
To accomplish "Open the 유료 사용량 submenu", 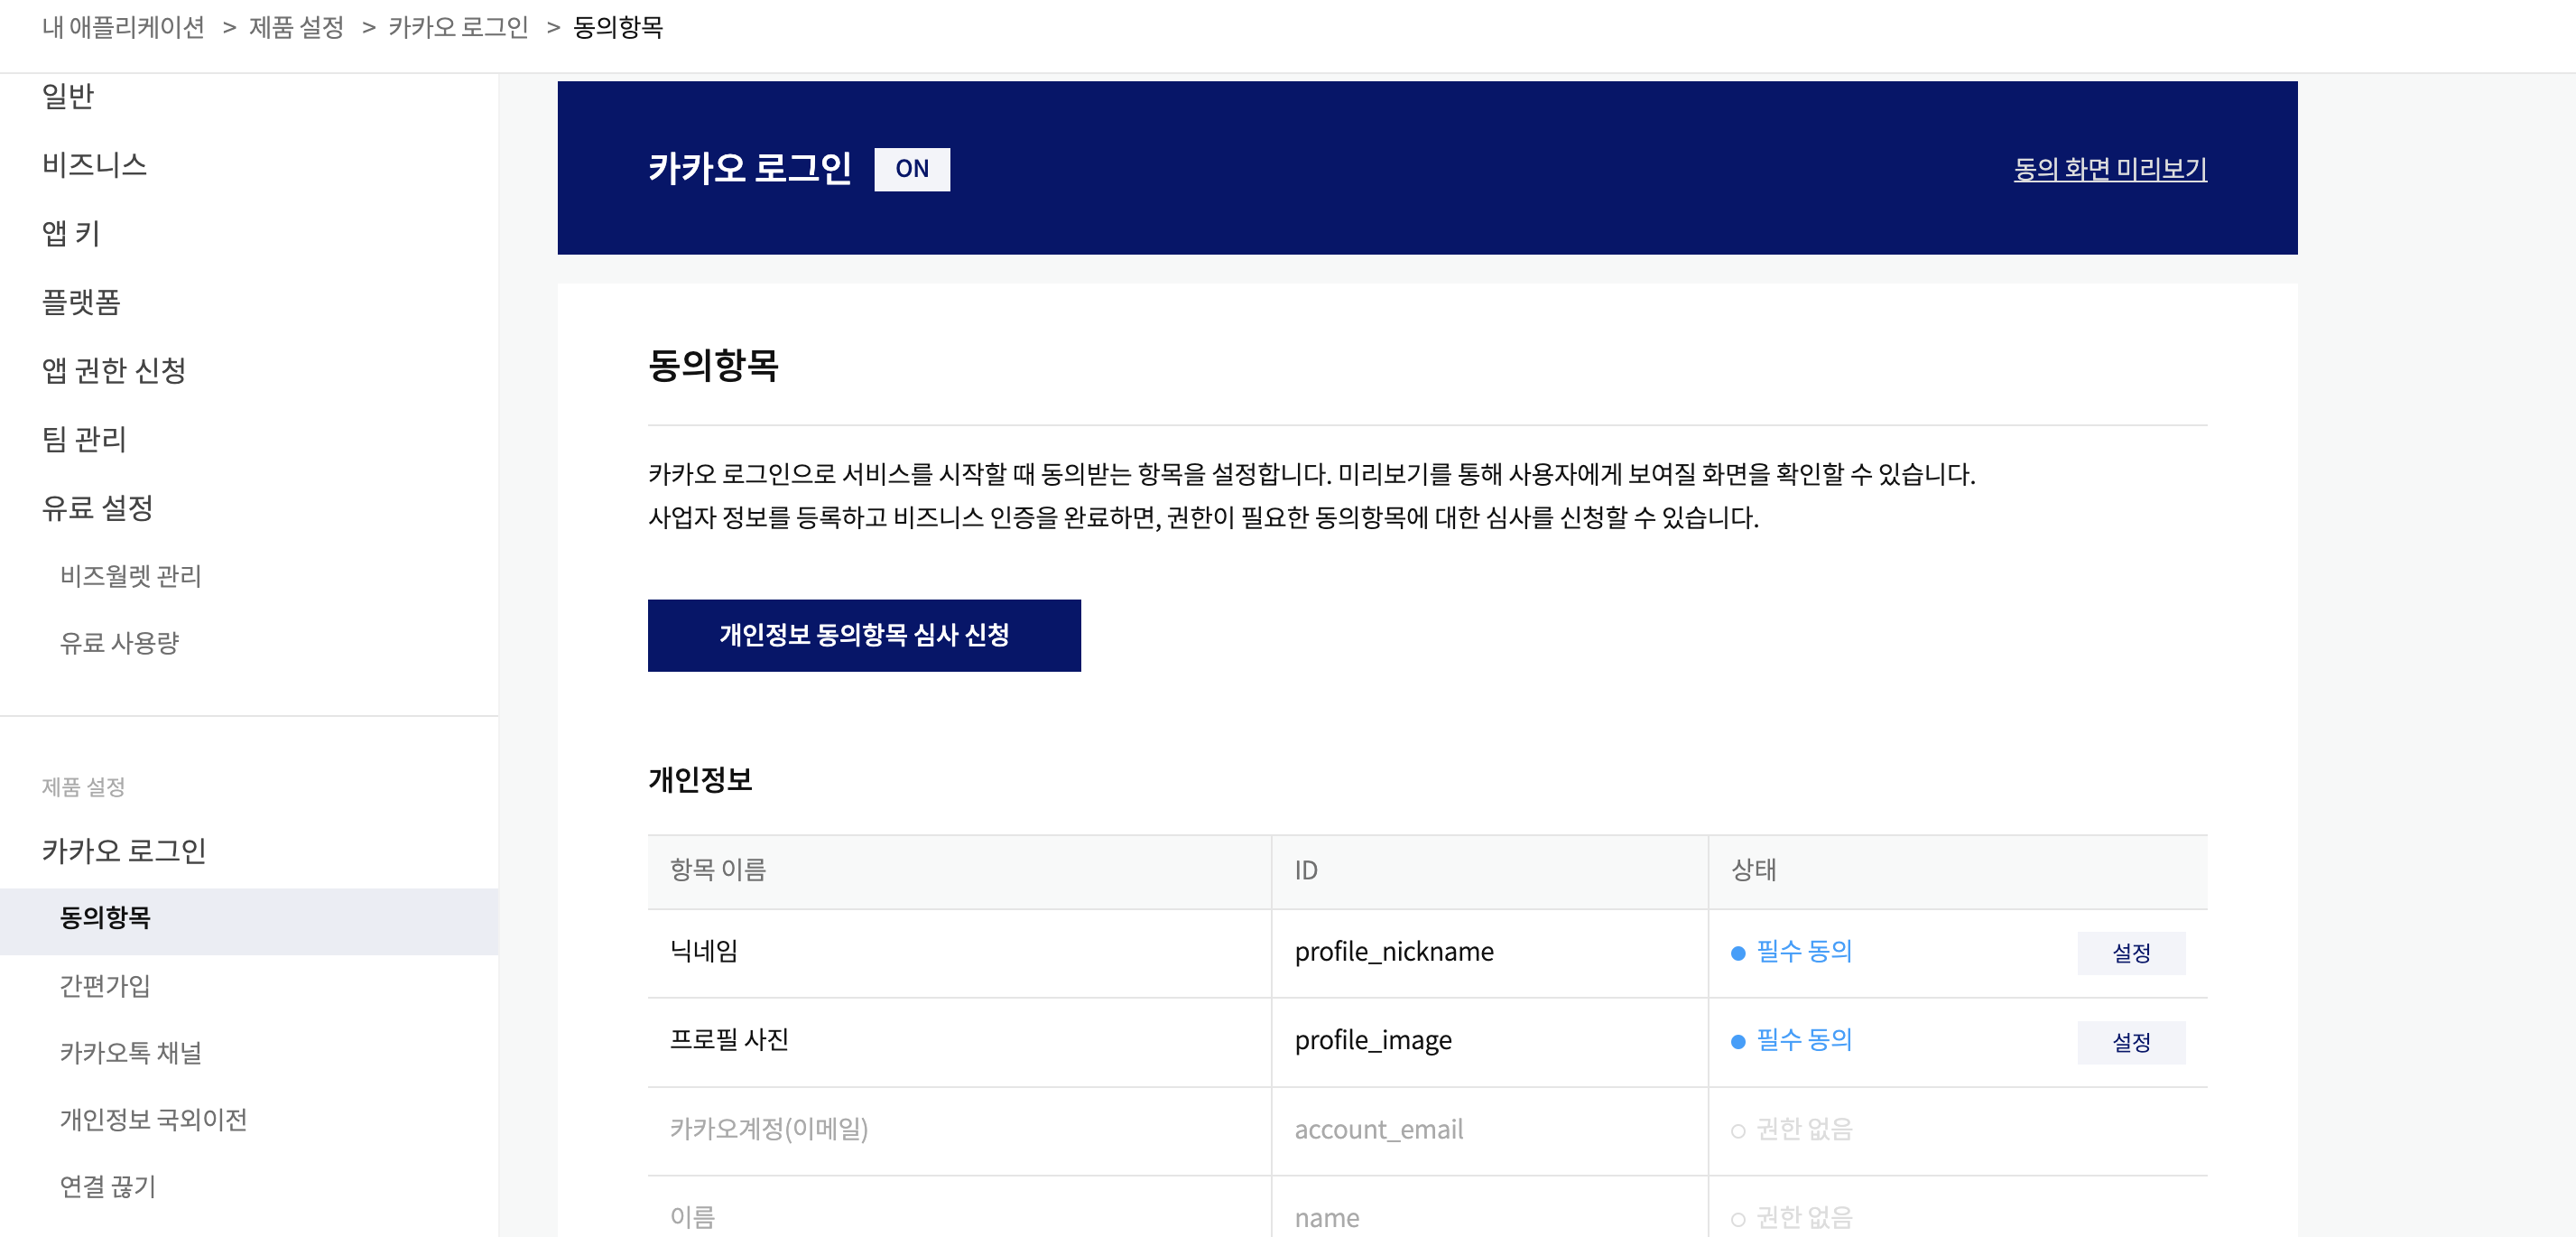I will [119, 643].
